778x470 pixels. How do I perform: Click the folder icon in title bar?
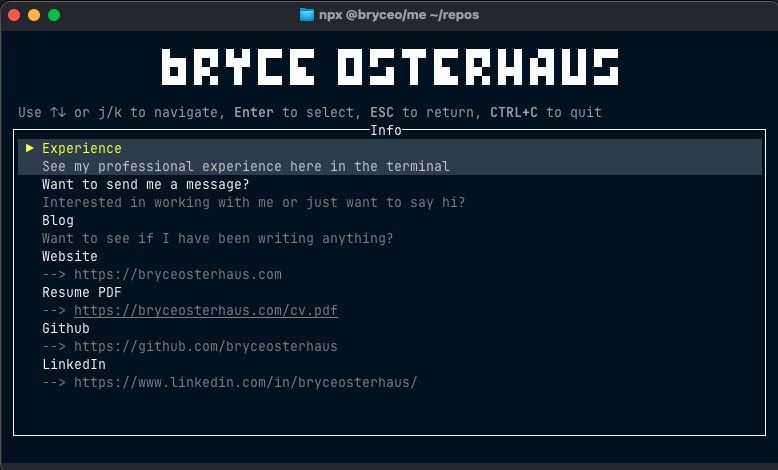coord(307,15)
